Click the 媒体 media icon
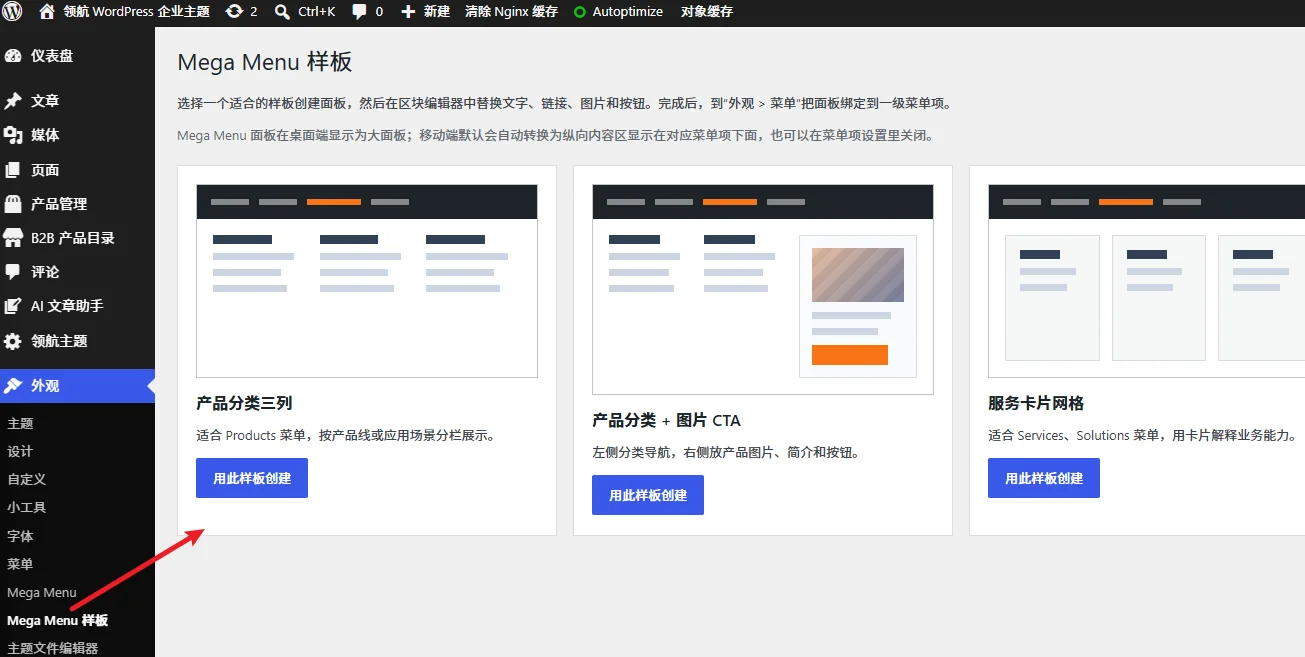The height and width of the screenshot is (657, 1305). point(13,135)
